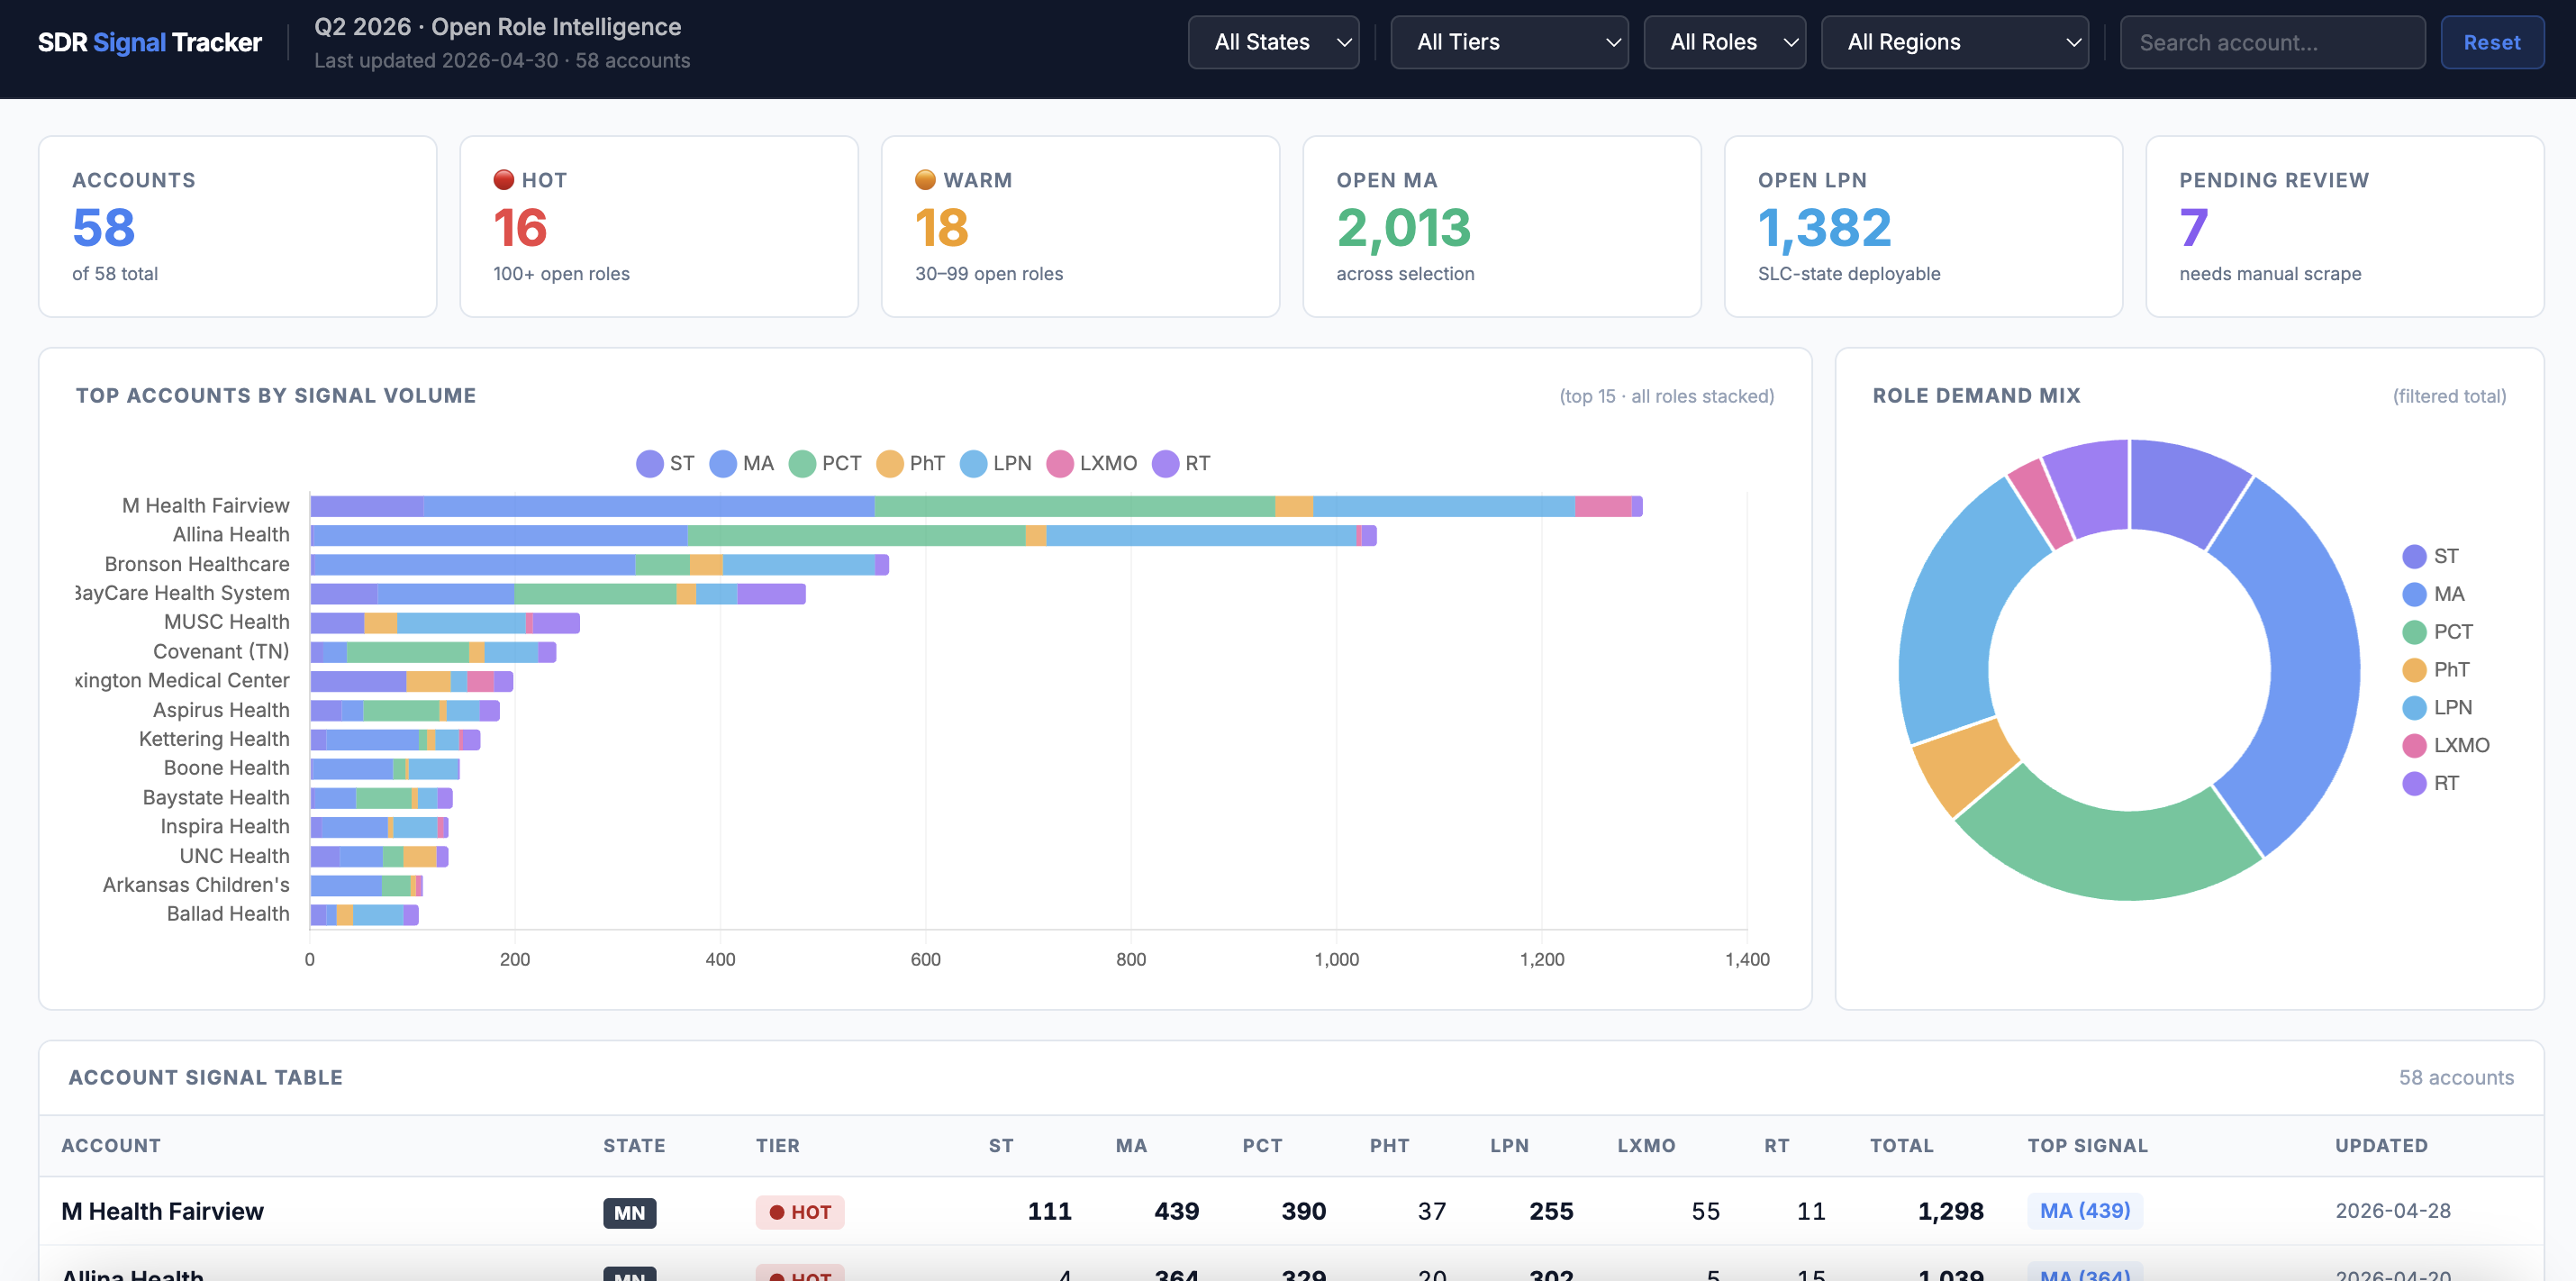Click the Bronson Healthcare bar in chart
2576x1281 pixels.
click(x=599, y=564)
